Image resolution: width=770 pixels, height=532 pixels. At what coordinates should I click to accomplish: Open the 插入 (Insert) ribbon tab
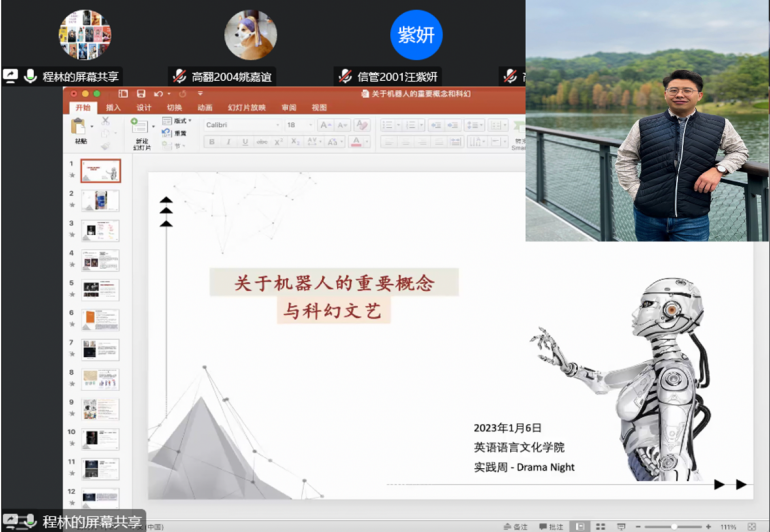pos(113,107)
